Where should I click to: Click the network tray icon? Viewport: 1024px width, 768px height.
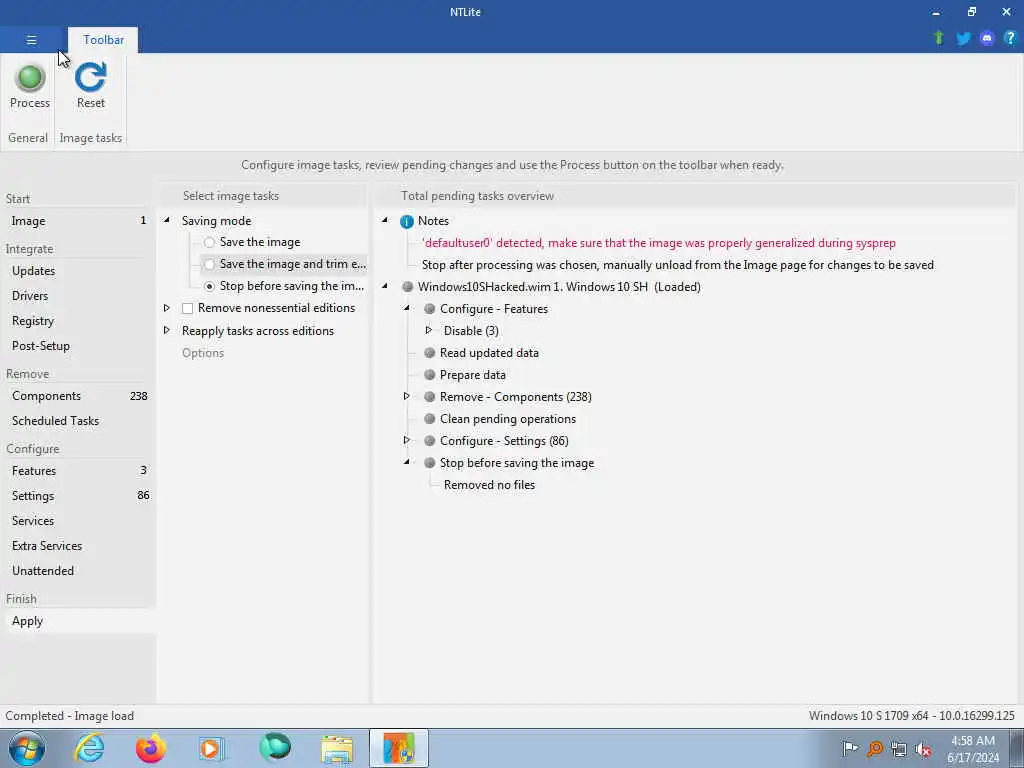click(x=899, y=749)
